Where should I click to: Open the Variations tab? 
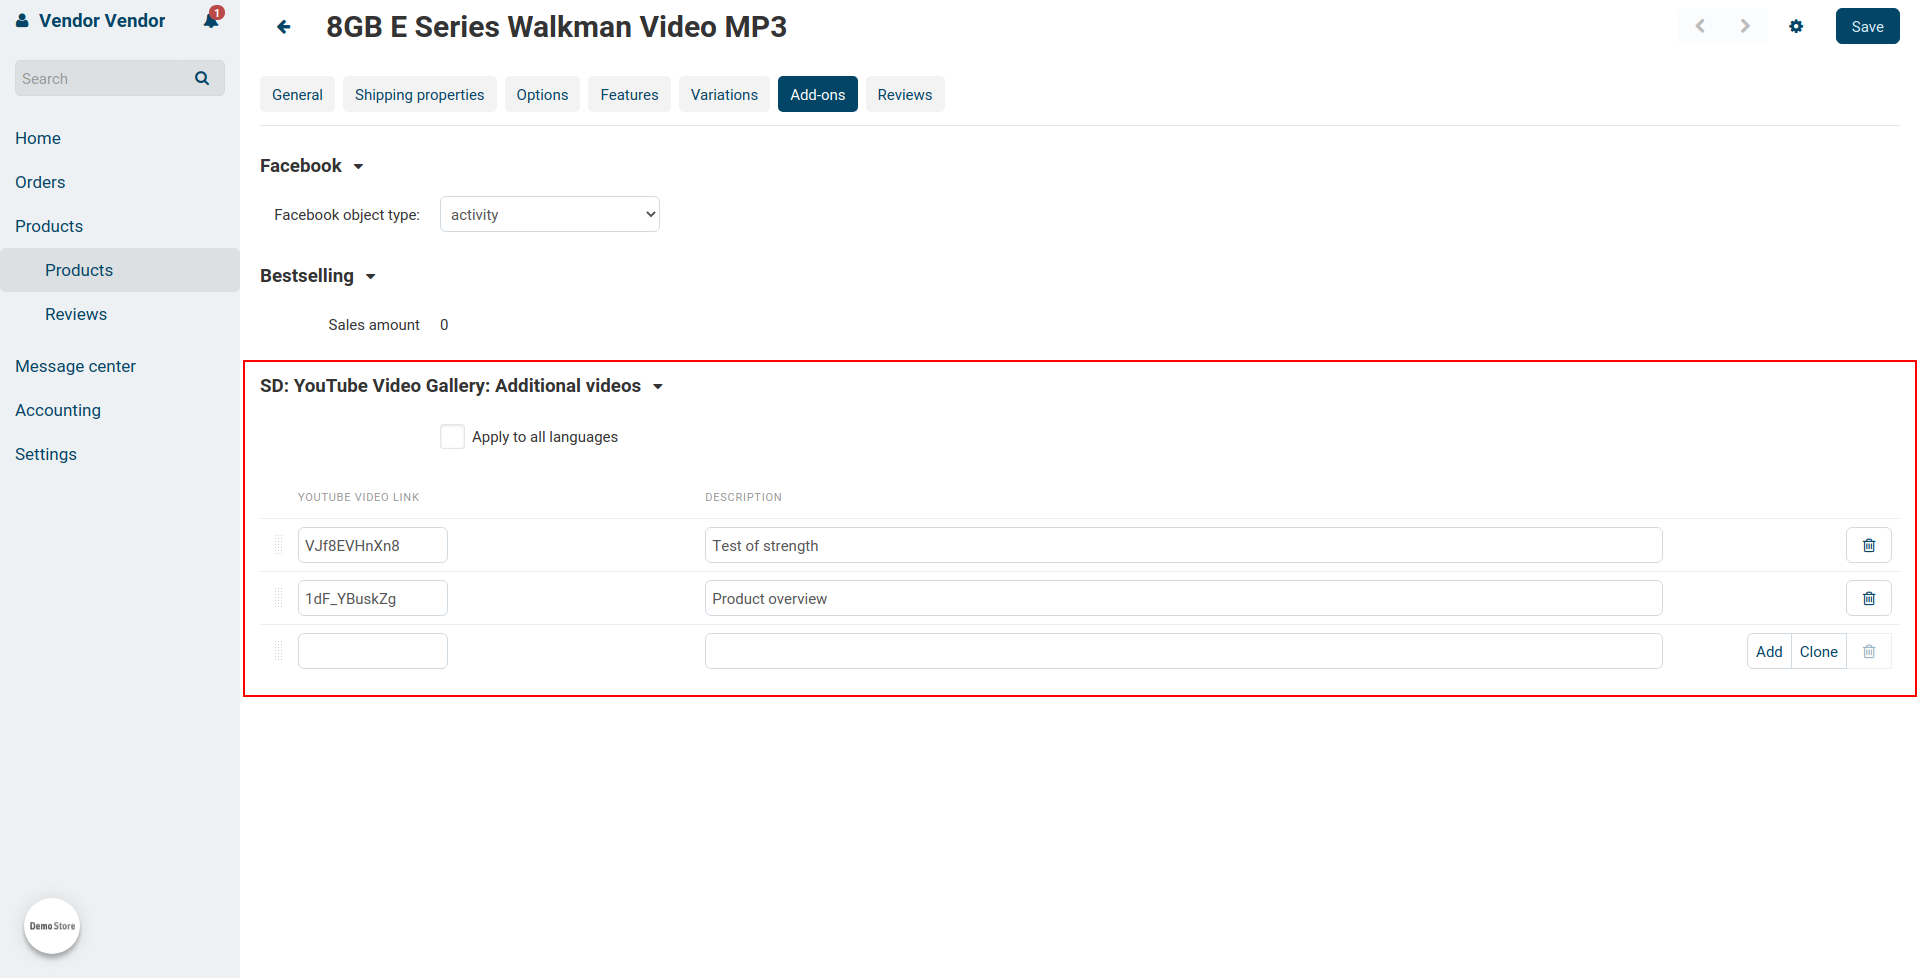pyautogui.click(x=724, y=94)
